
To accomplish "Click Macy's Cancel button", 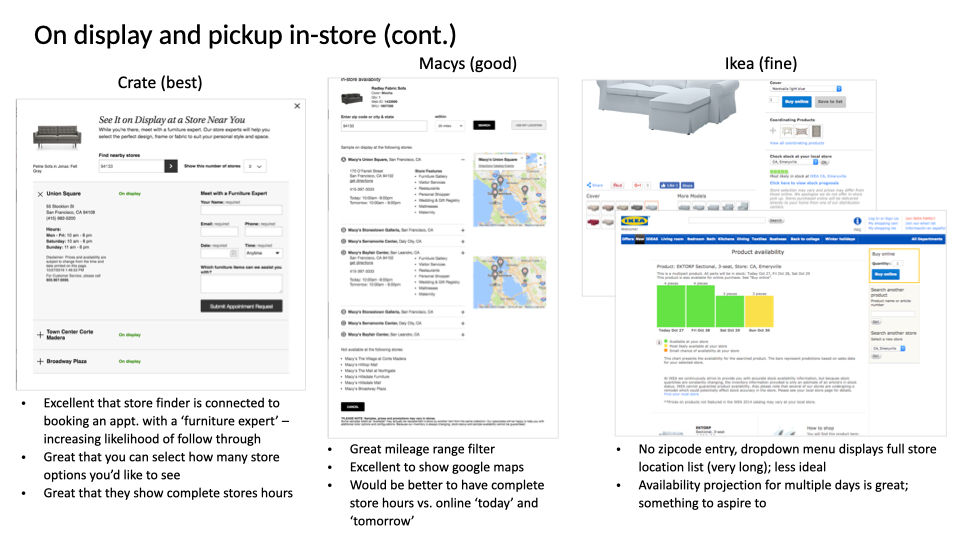I will 353,407.
